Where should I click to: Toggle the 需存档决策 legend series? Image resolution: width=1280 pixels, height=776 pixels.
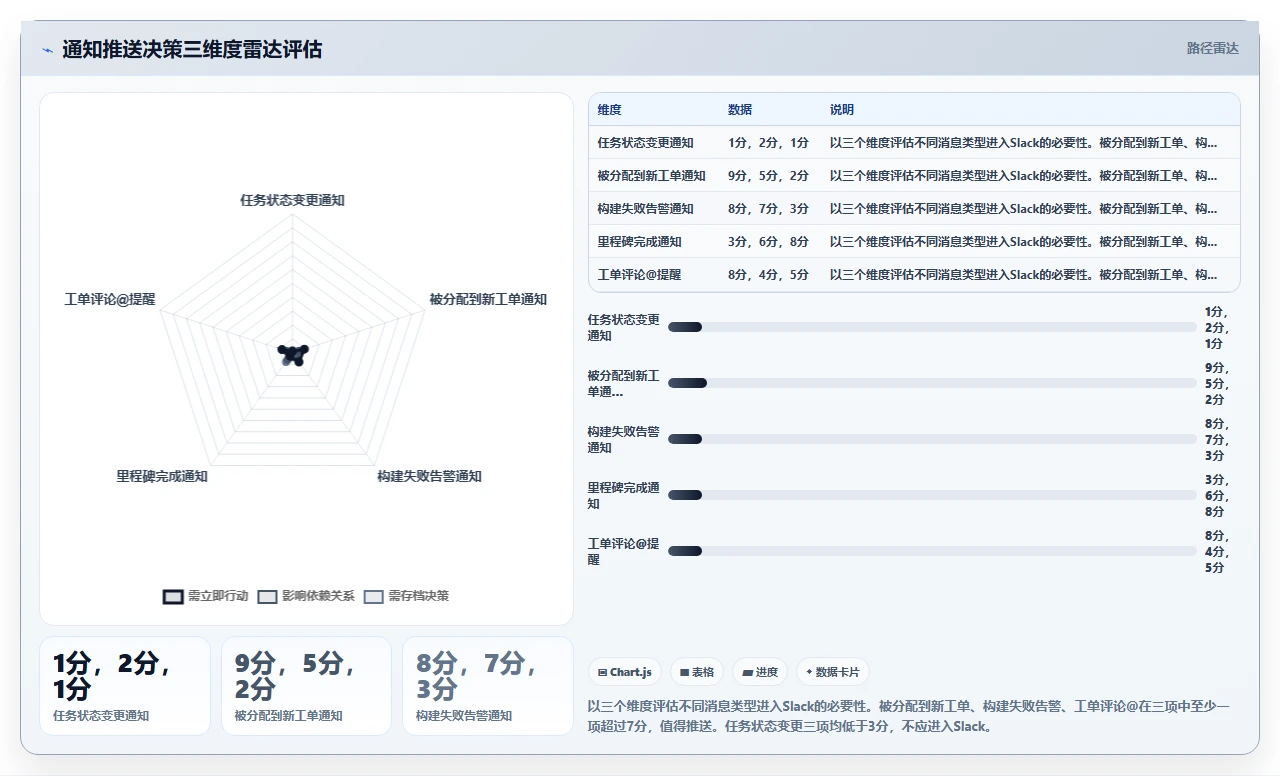point(406,596)
